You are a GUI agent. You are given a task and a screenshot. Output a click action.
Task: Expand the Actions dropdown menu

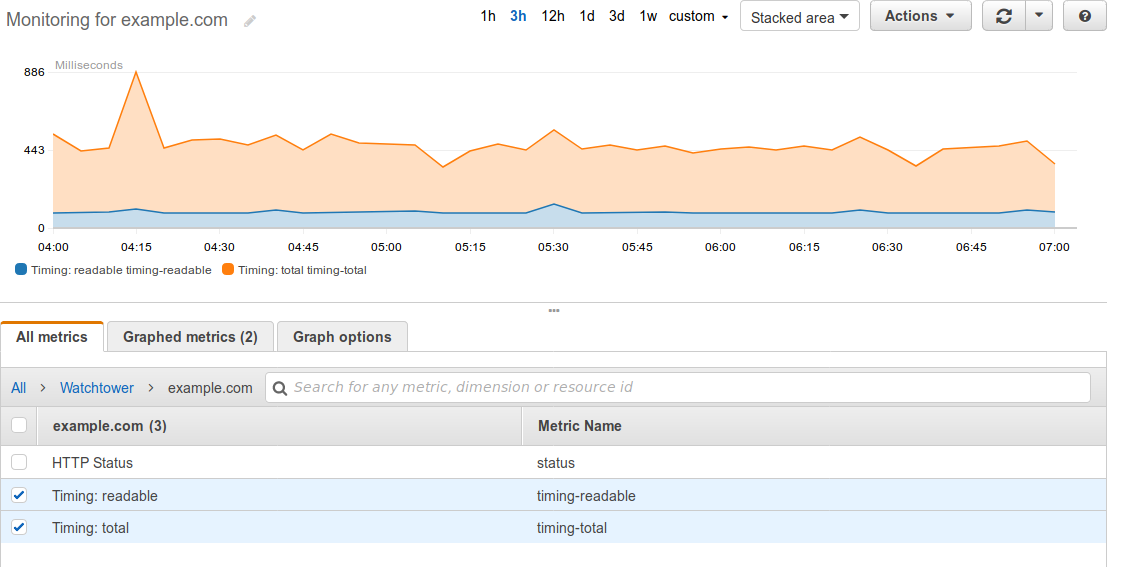click(x=921, y=16)
